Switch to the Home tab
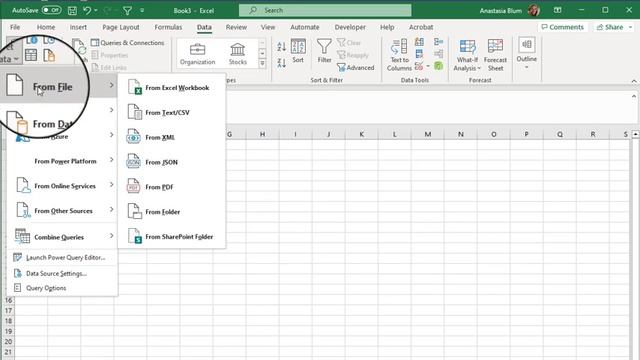This screenshot has height=360, width=640. (46, 27)
